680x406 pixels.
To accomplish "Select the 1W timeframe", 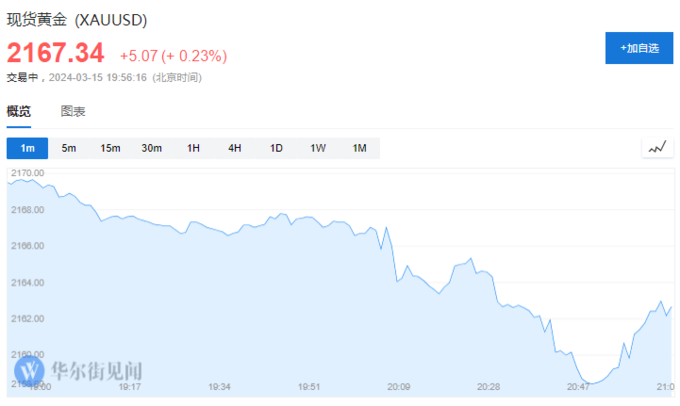I will 318,148.
